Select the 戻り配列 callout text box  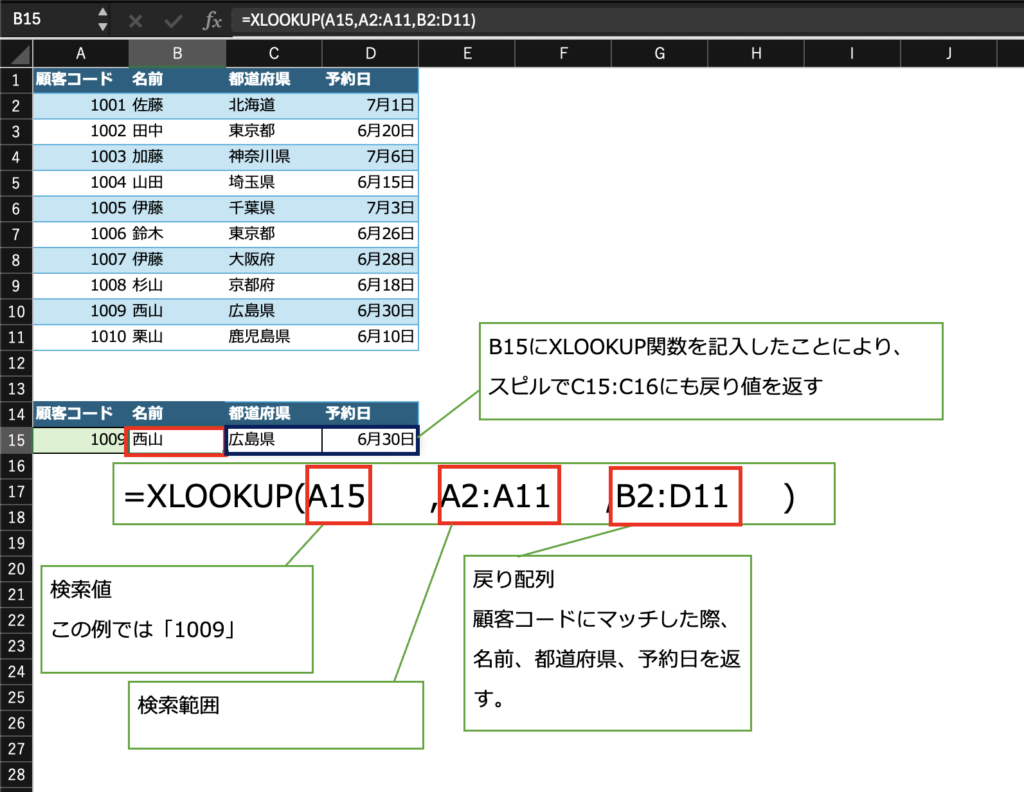(x=607, y=642)
